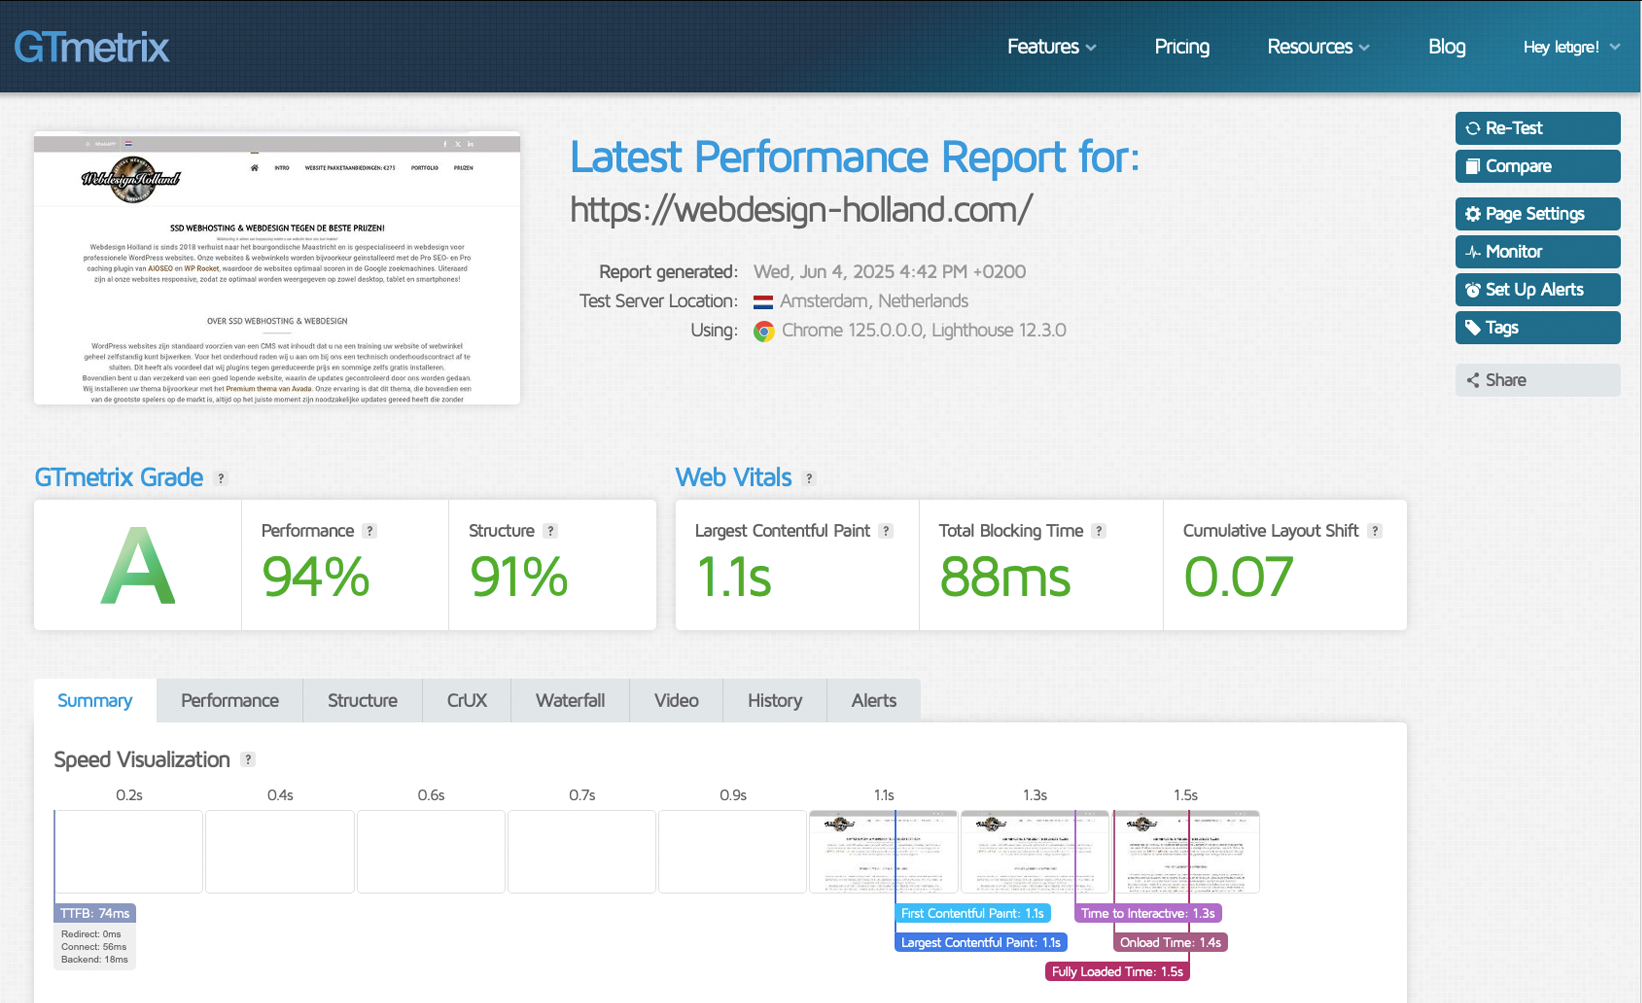Click the grade A letter
Screen dimensions: 1642x1003
pos(138,566)
